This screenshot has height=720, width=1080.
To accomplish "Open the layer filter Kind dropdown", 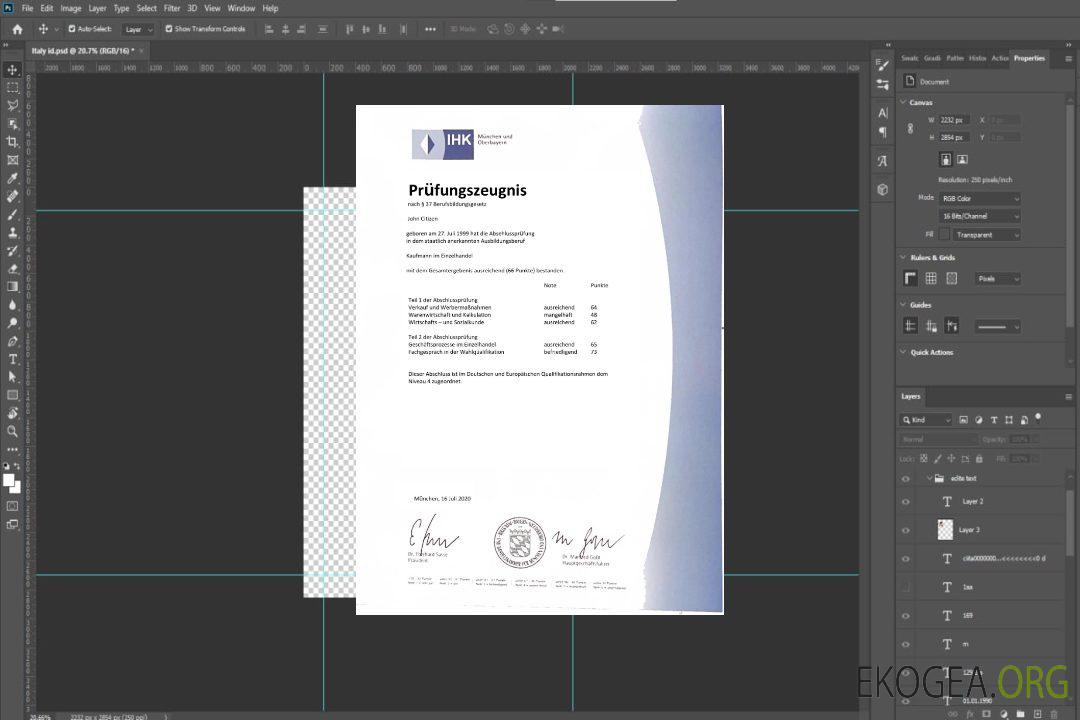I will [x=926, y=420].
